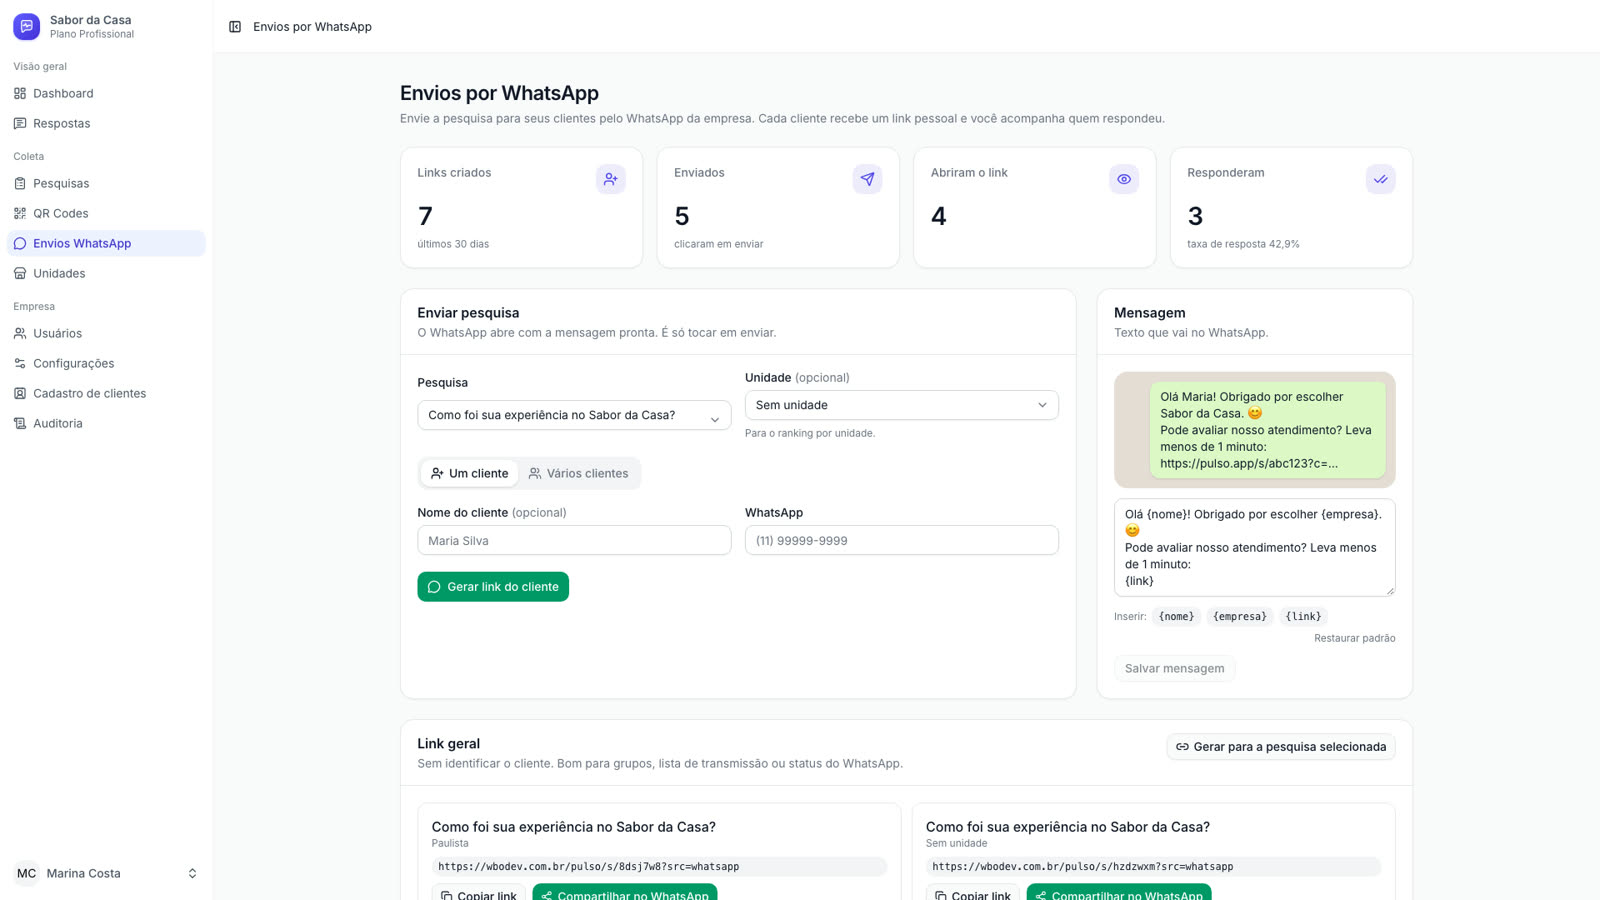Image resolution: width=1600 pixels, height=900 pixels.
Task: Navigate to QR Codes
Action: 106,213
